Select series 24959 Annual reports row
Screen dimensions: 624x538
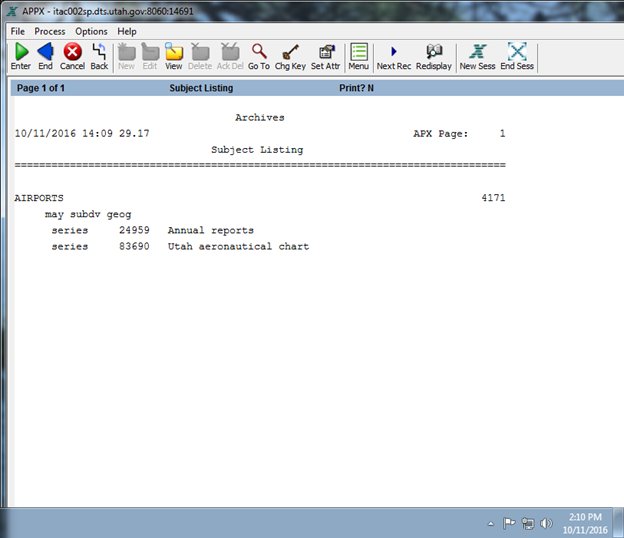pos(152,230)
